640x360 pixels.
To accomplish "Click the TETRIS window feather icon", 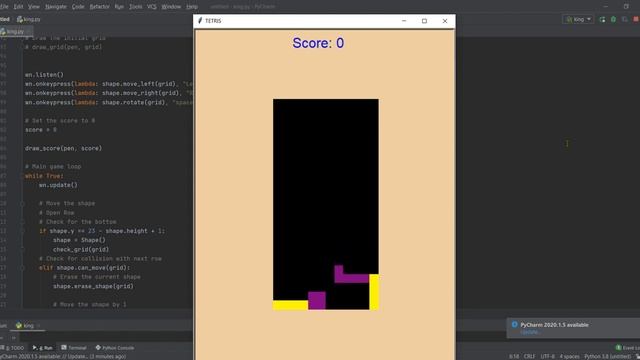I will click(200, 21).
